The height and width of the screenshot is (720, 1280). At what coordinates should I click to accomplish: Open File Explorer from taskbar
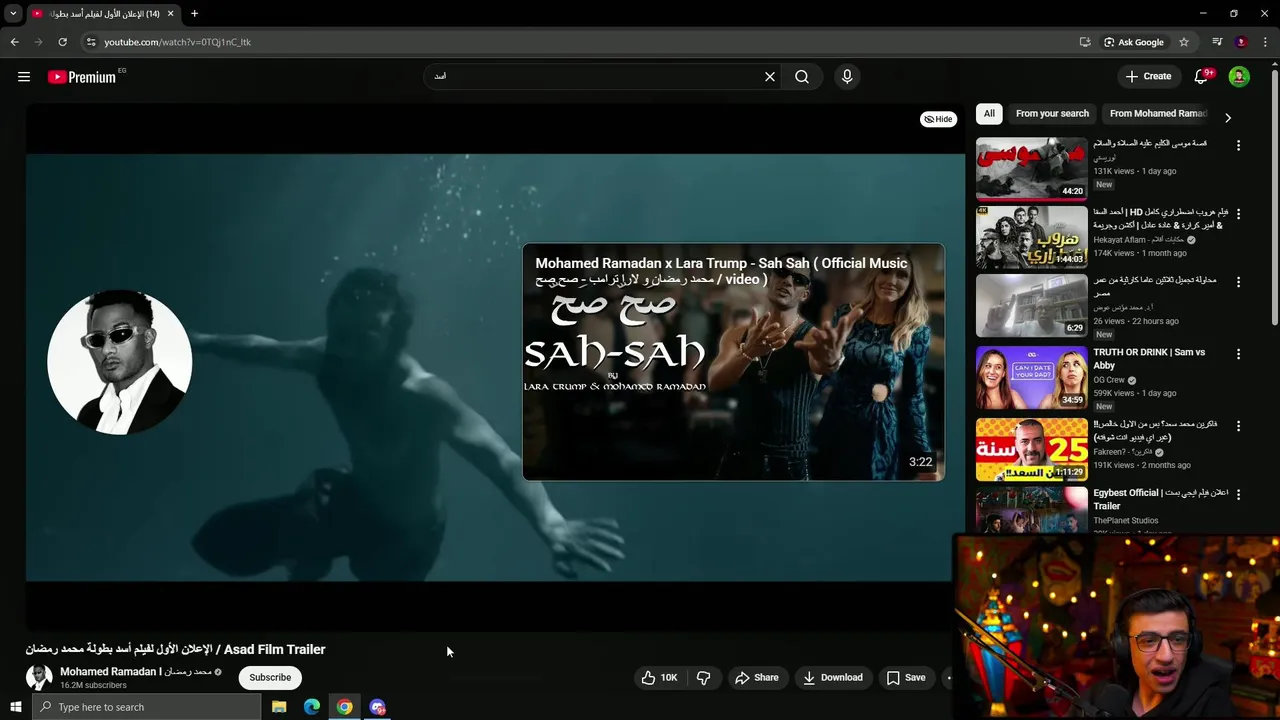(279, 707)
